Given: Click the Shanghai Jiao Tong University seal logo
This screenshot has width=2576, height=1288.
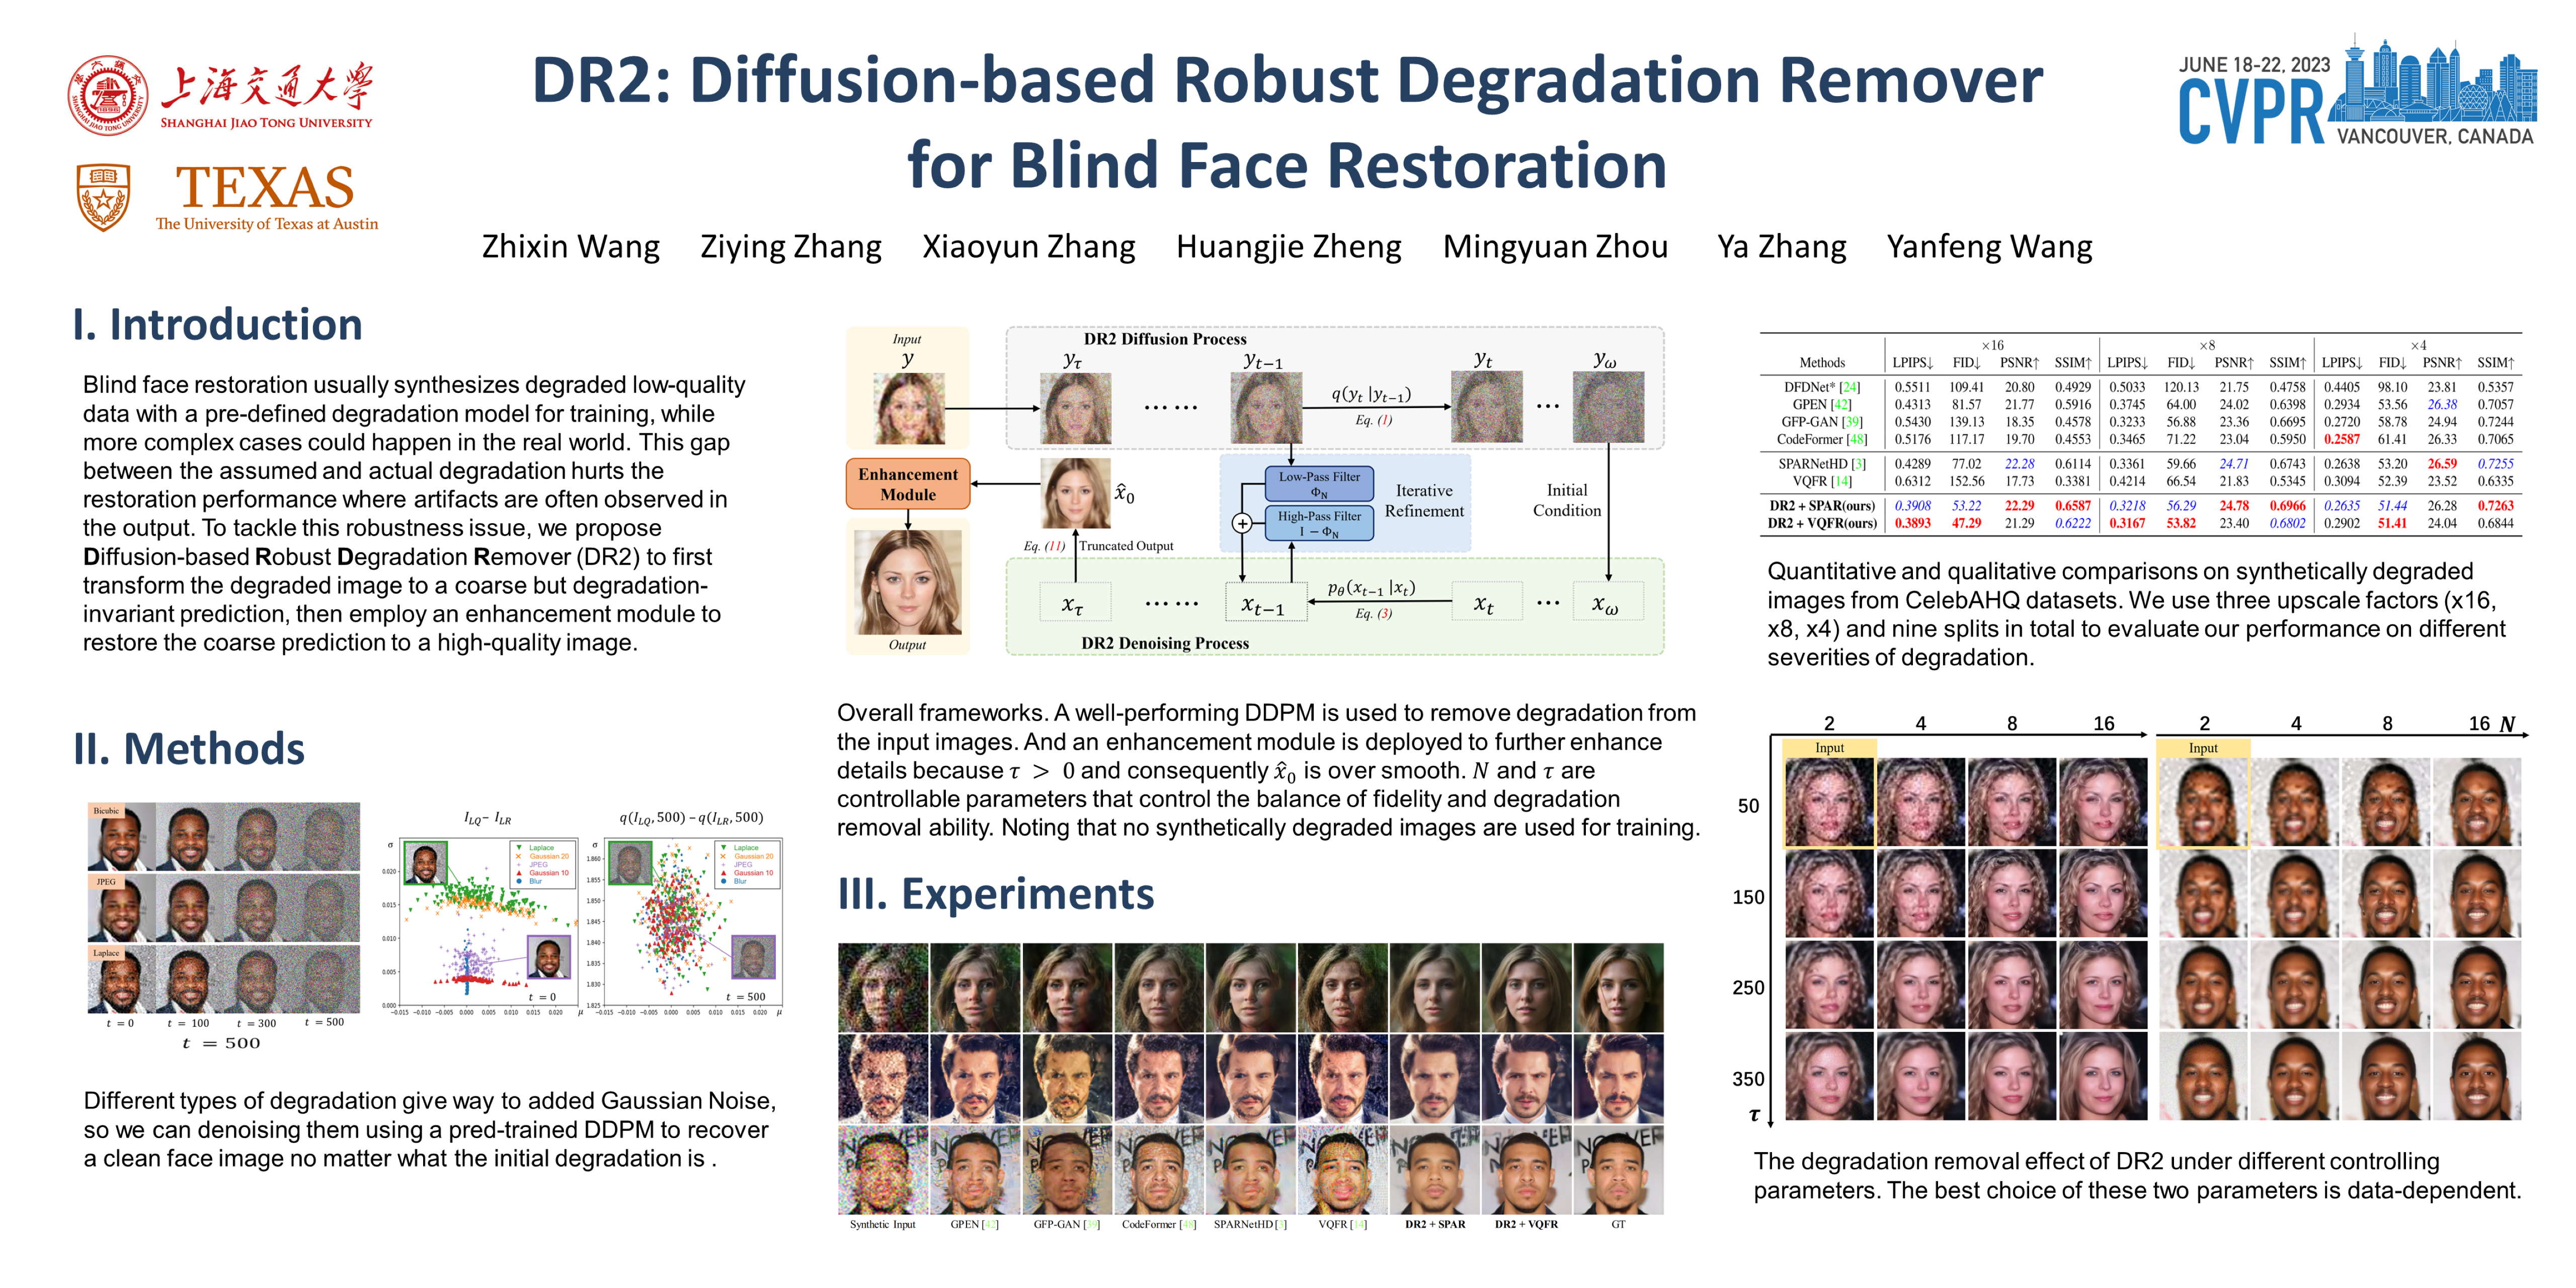Looking at the screenshot, I should click(108, 96).
